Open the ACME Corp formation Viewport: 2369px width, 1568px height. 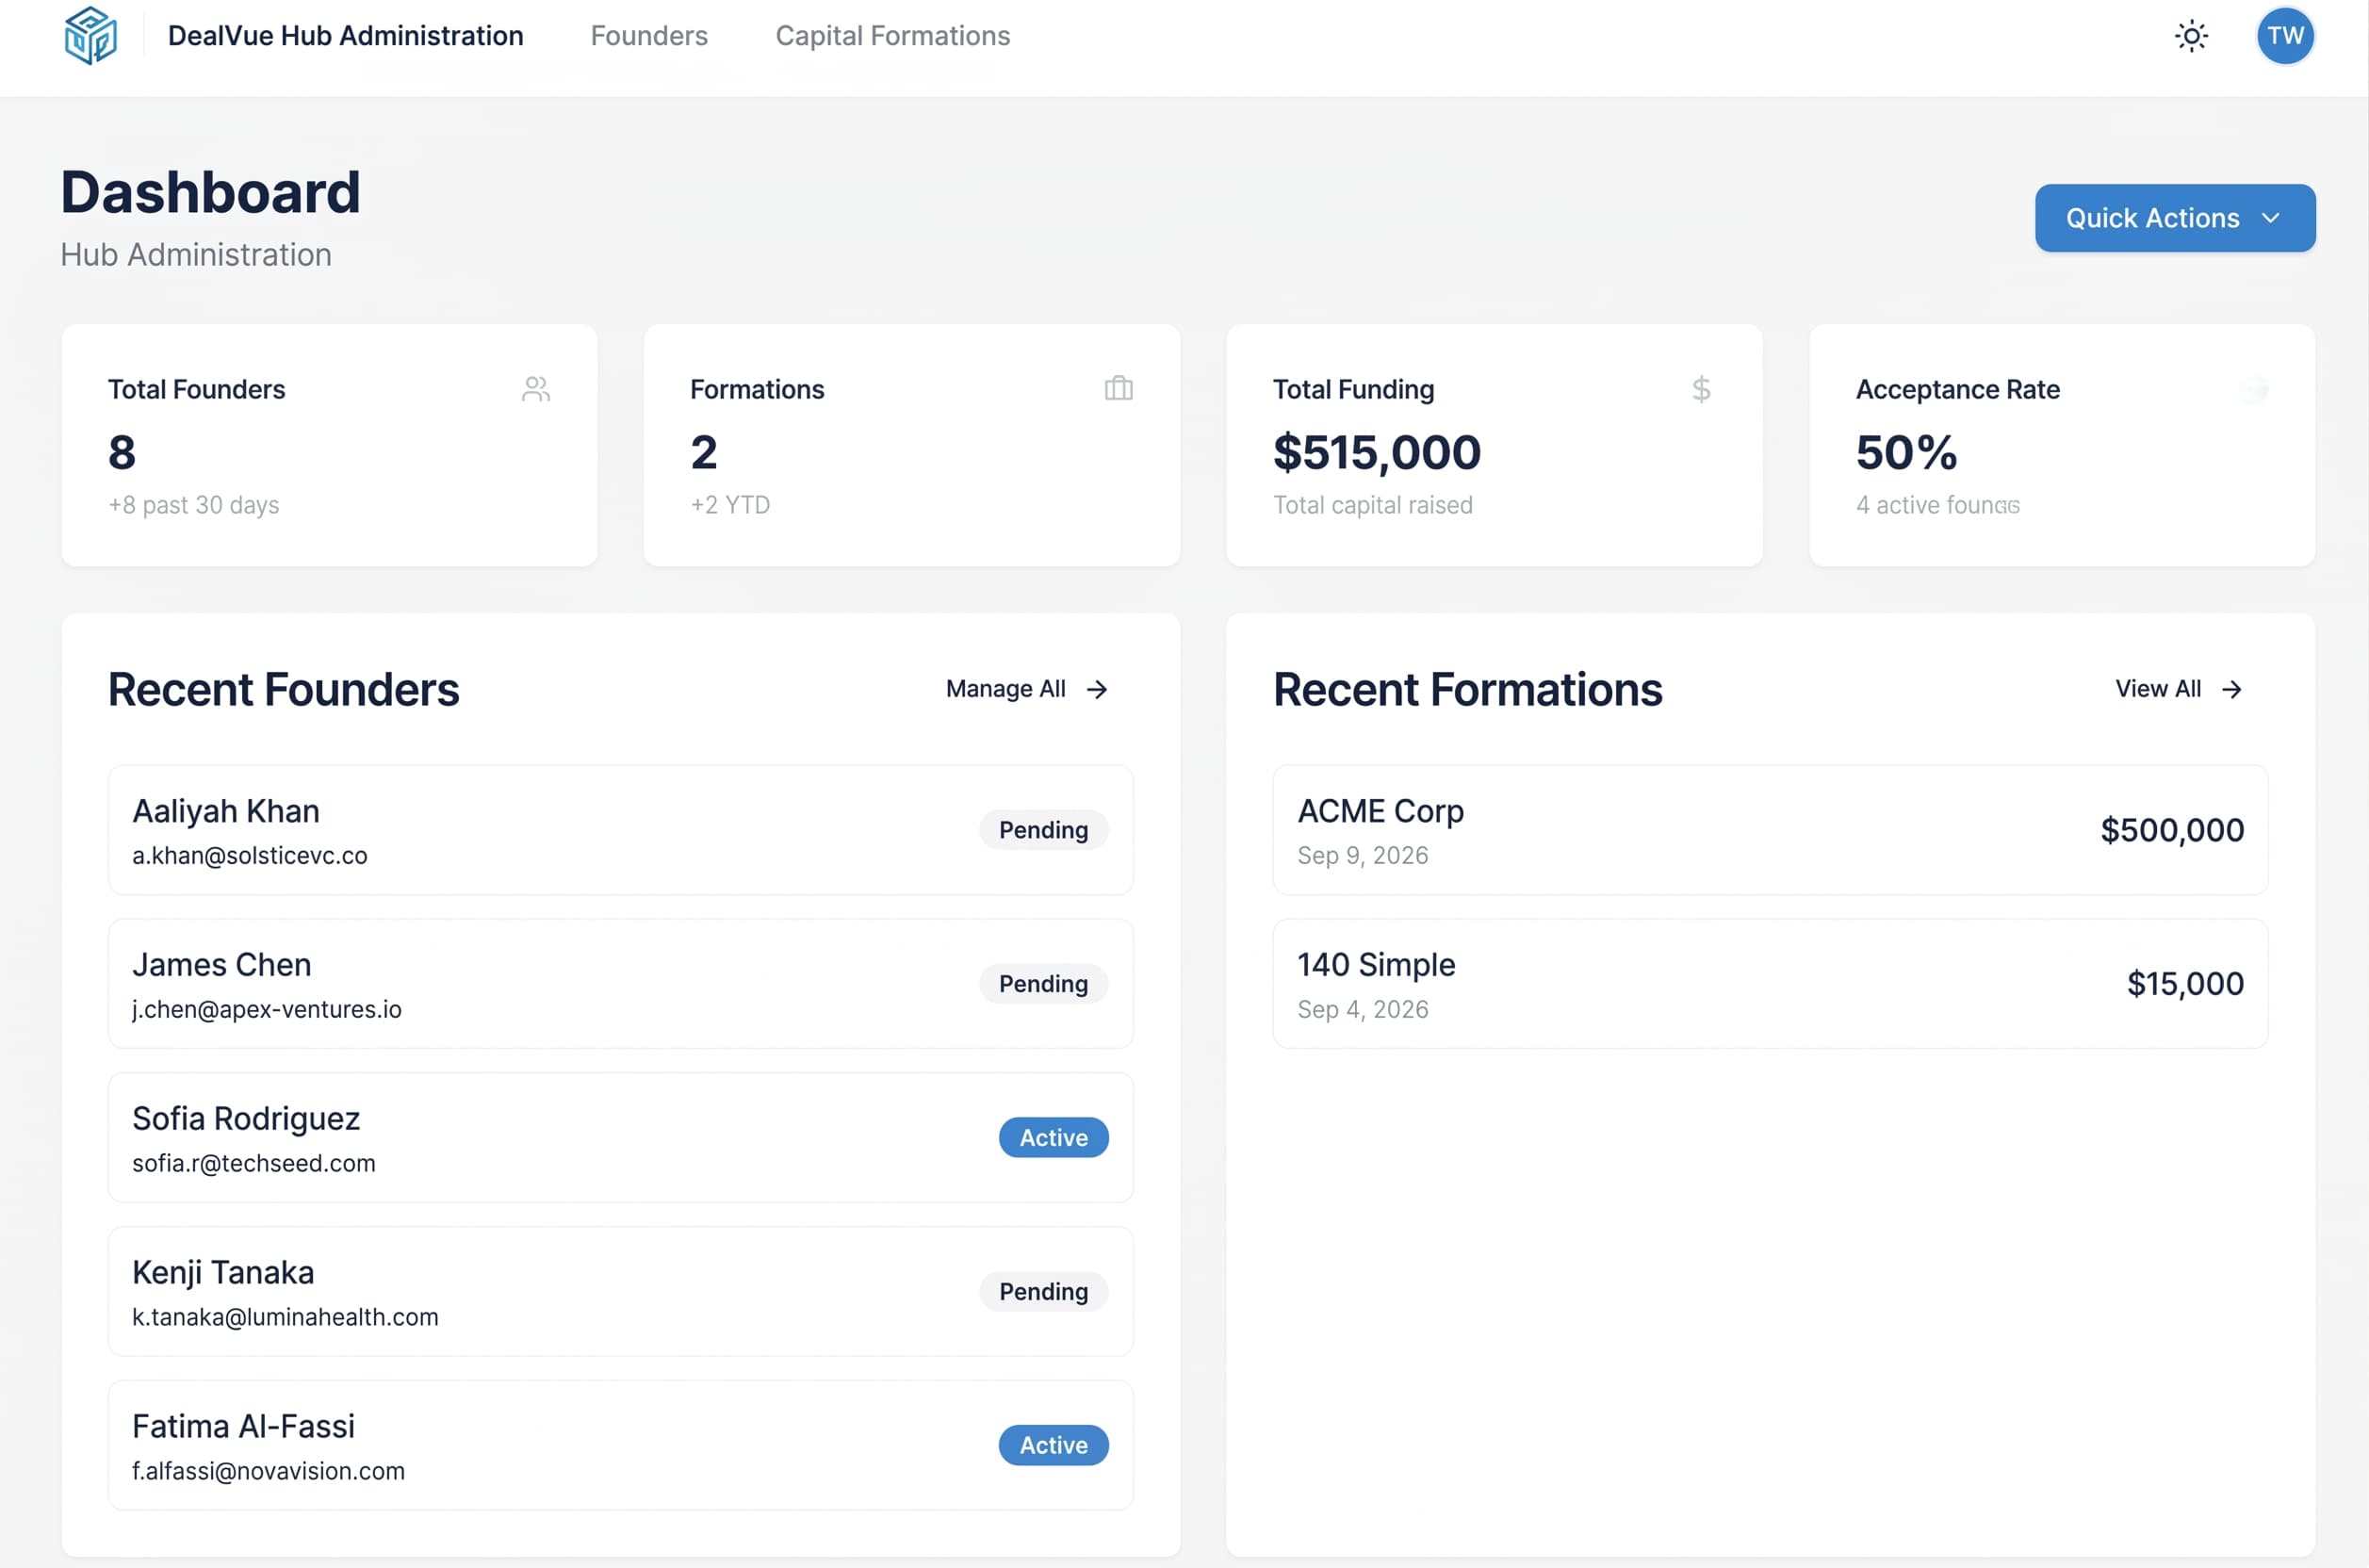[x=1770, y=830]
